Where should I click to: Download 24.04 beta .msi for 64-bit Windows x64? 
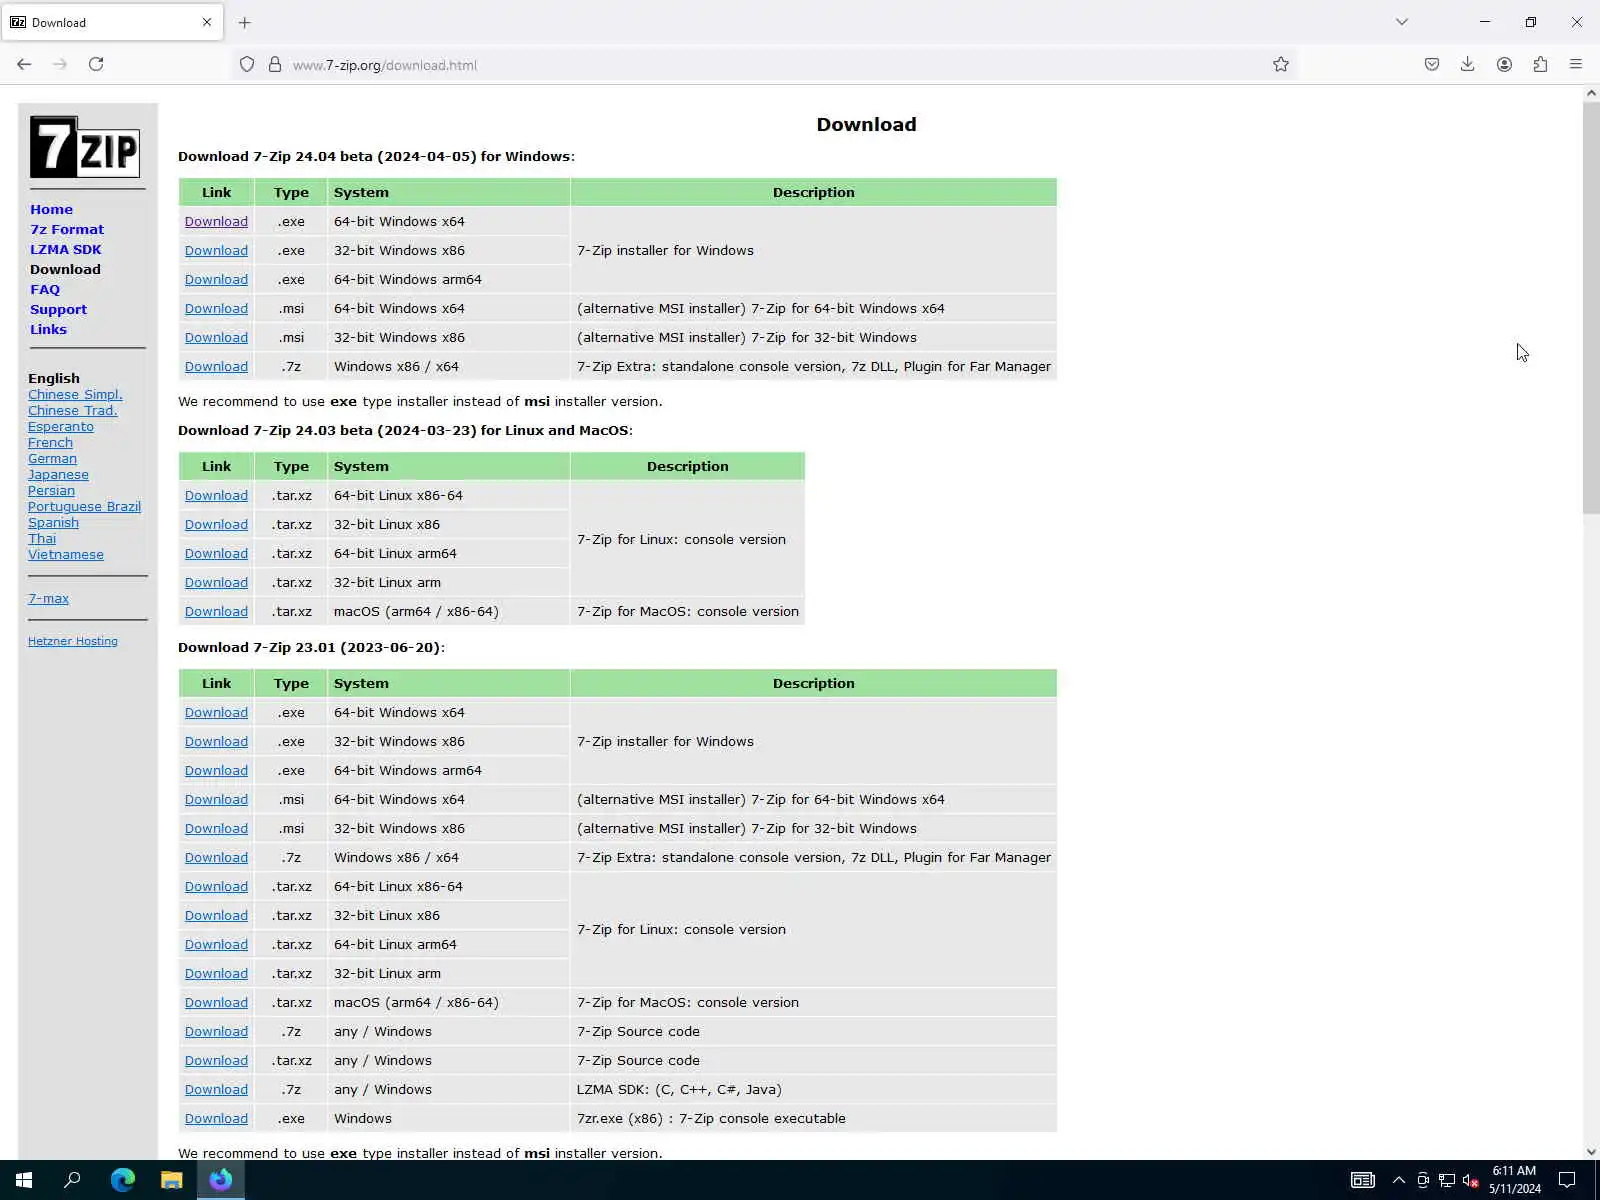click(216, 308)
